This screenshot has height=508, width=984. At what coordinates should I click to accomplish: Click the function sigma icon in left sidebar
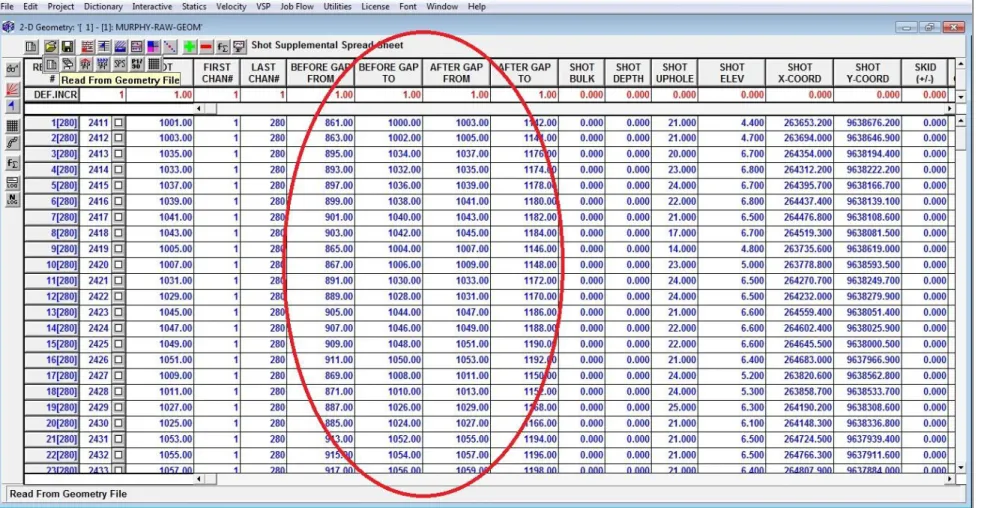pyautogui.click(x=13, y=163)
